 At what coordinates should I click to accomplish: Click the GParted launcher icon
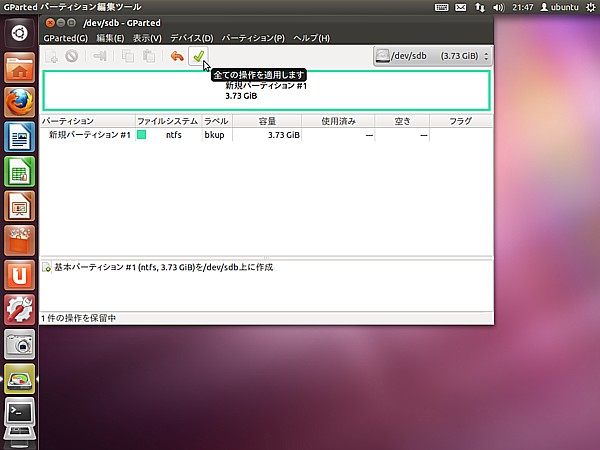pos(19,378)
